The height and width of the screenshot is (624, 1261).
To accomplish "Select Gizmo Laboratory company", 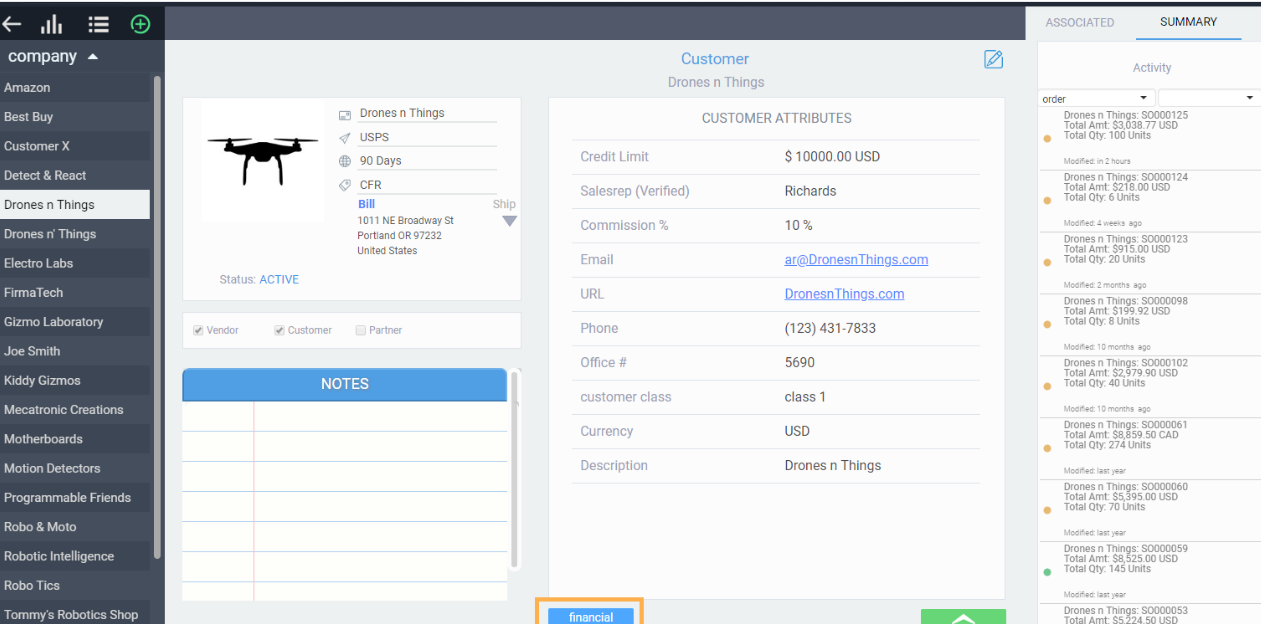I will [x=75, y=322].
